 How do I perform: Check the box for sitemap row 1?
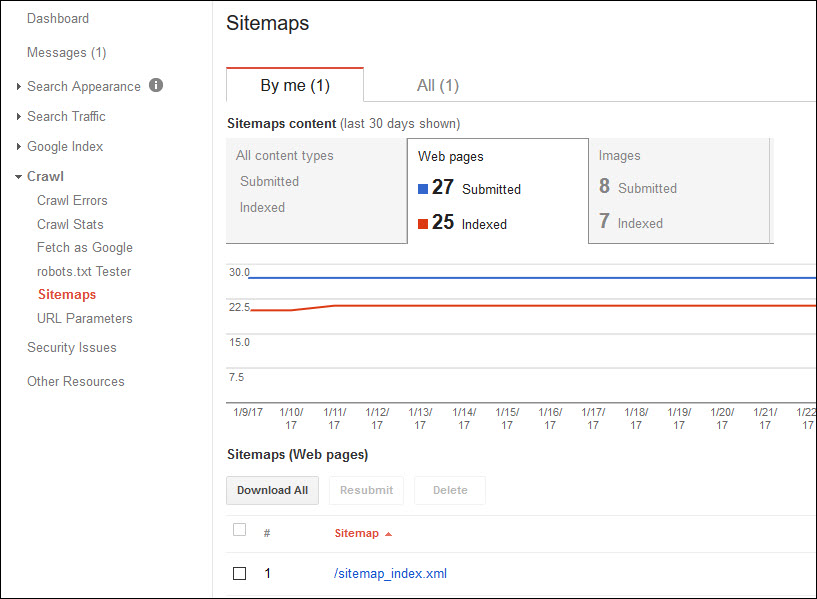239,574
